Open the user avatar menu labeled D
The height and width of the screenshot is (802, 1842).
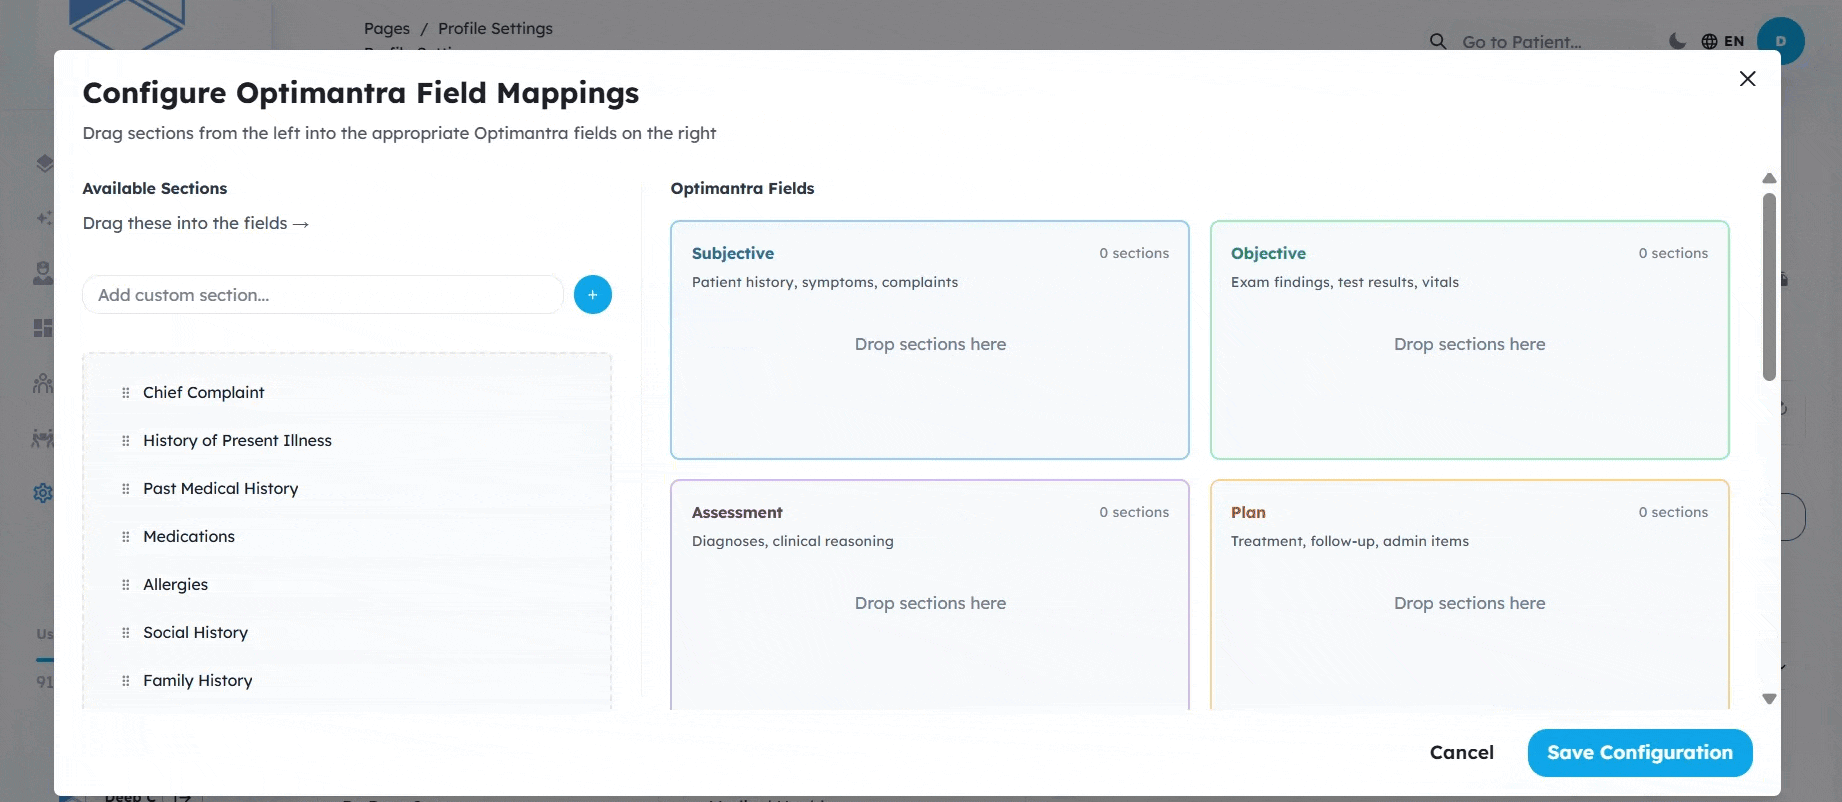coord(1781,41)
